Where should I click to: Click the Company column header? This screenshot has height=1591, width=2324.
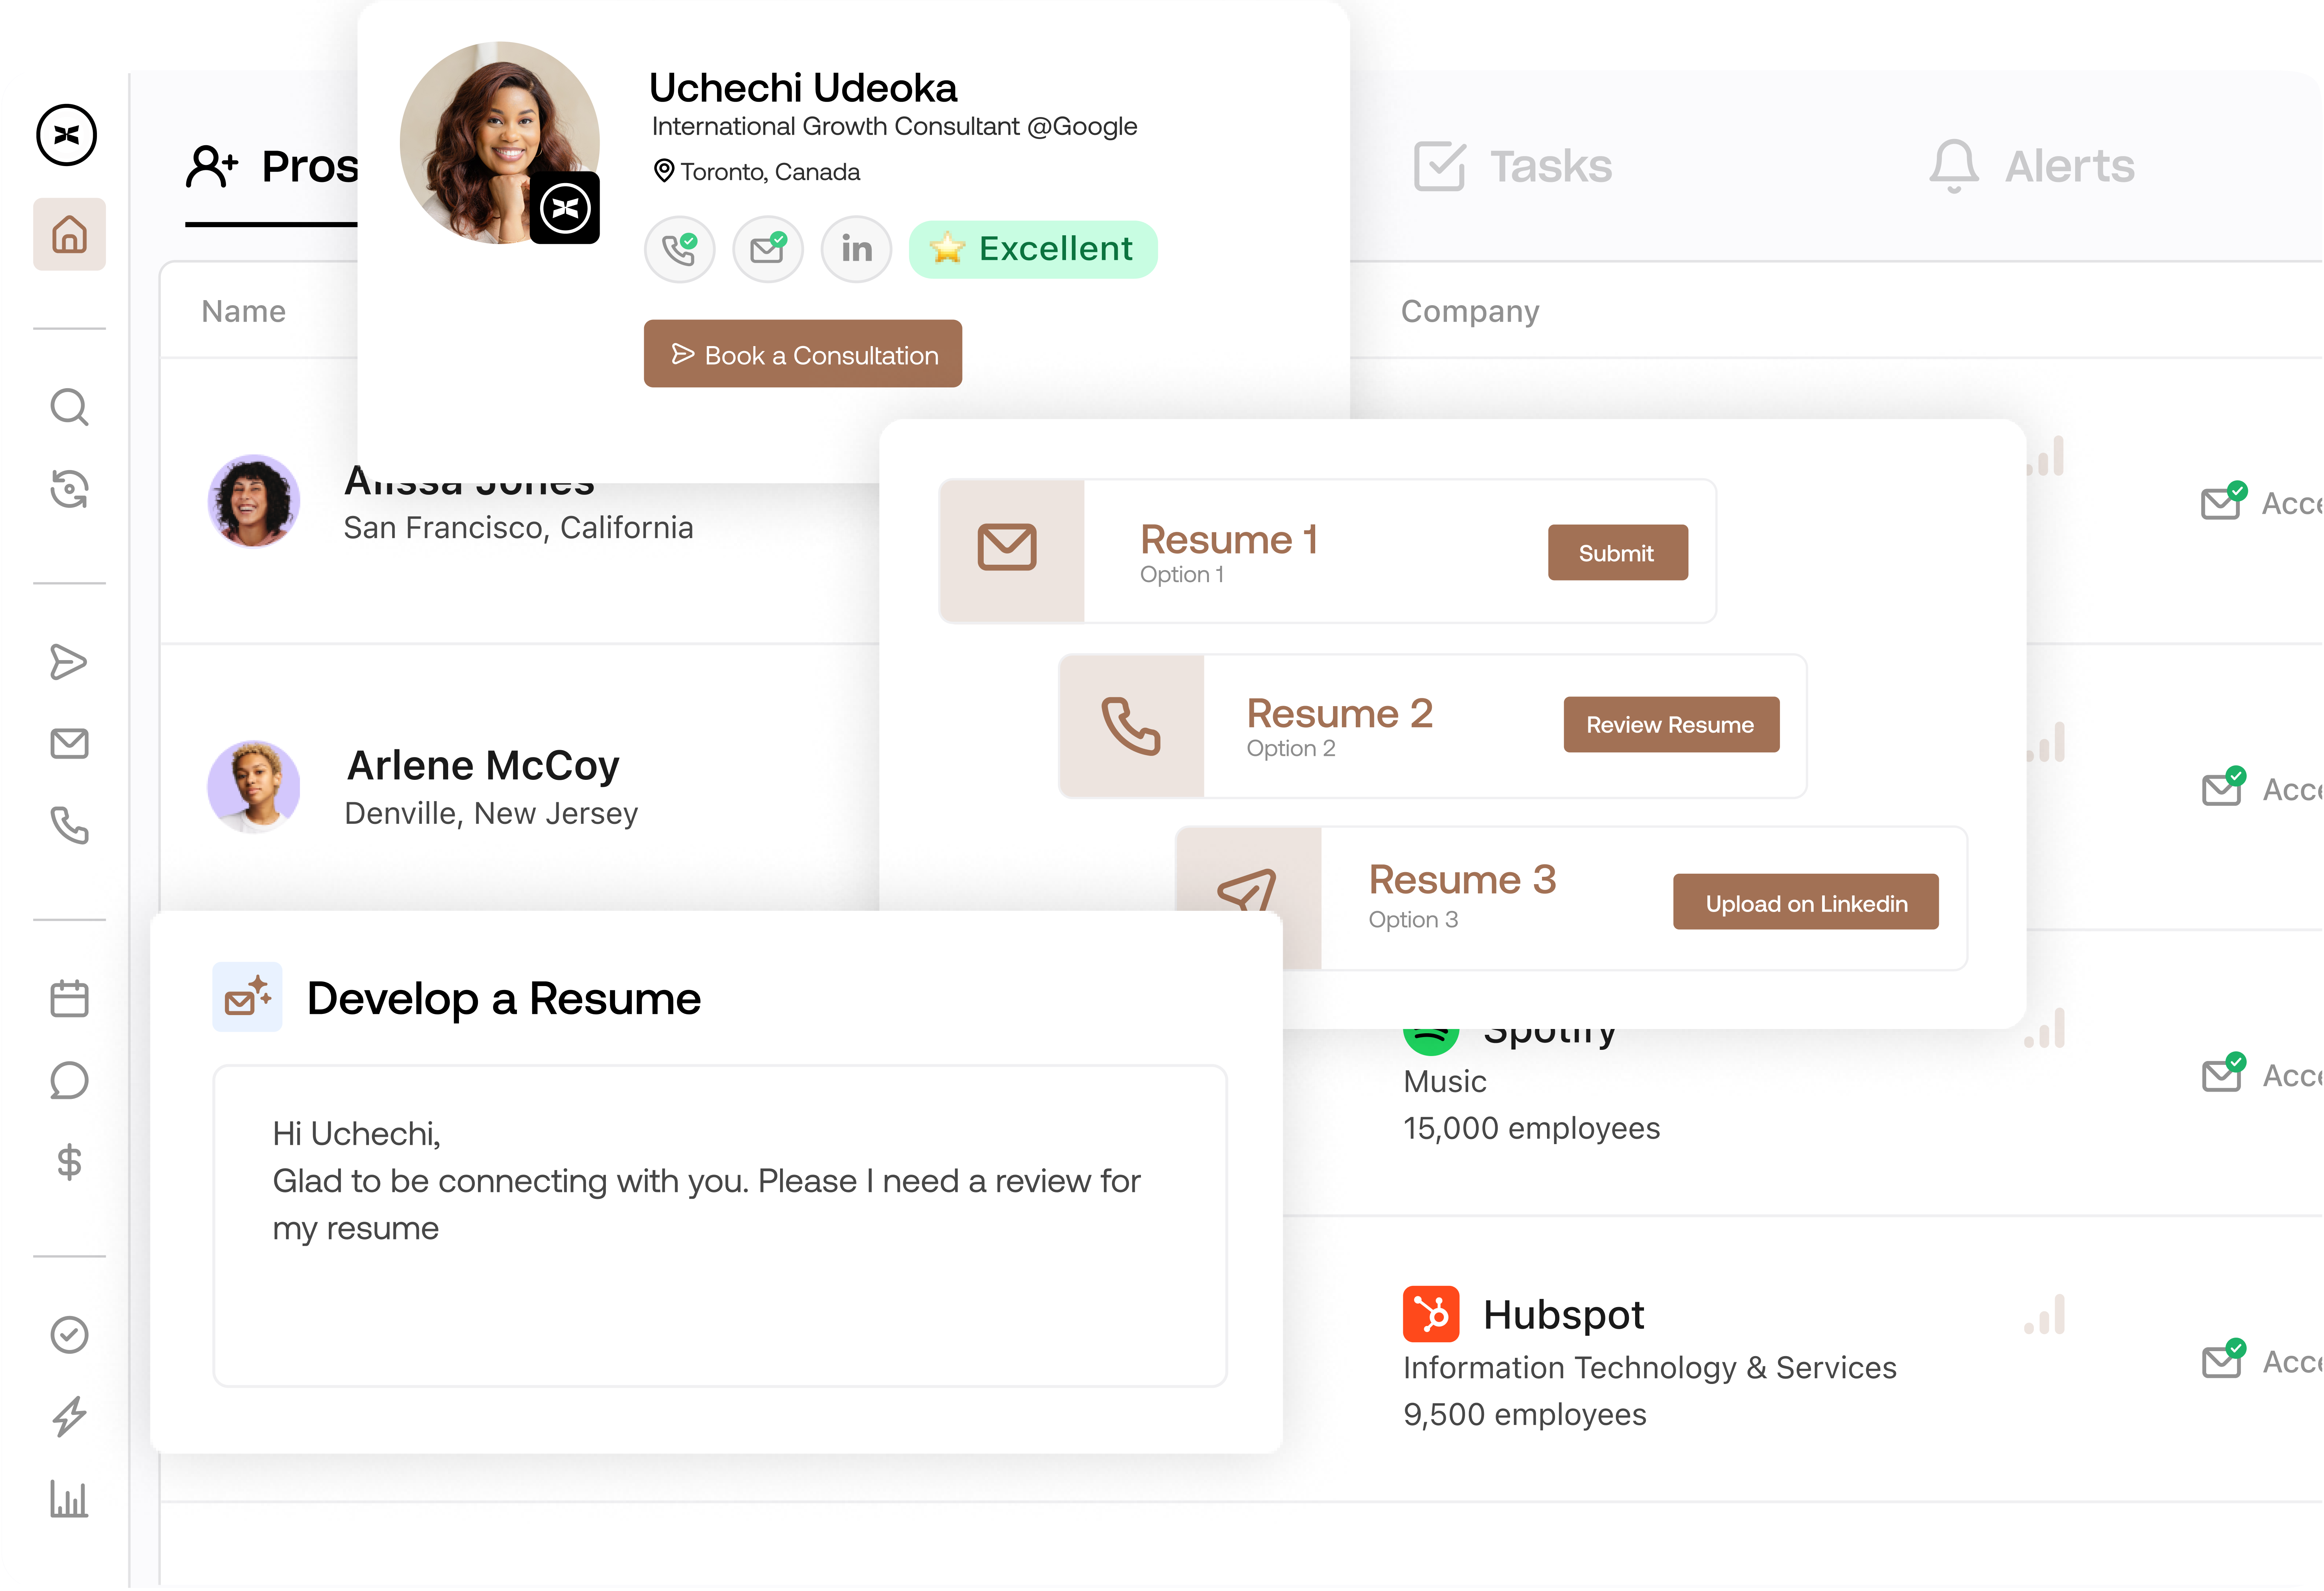pyautogui.click(x=1471, y=312)
